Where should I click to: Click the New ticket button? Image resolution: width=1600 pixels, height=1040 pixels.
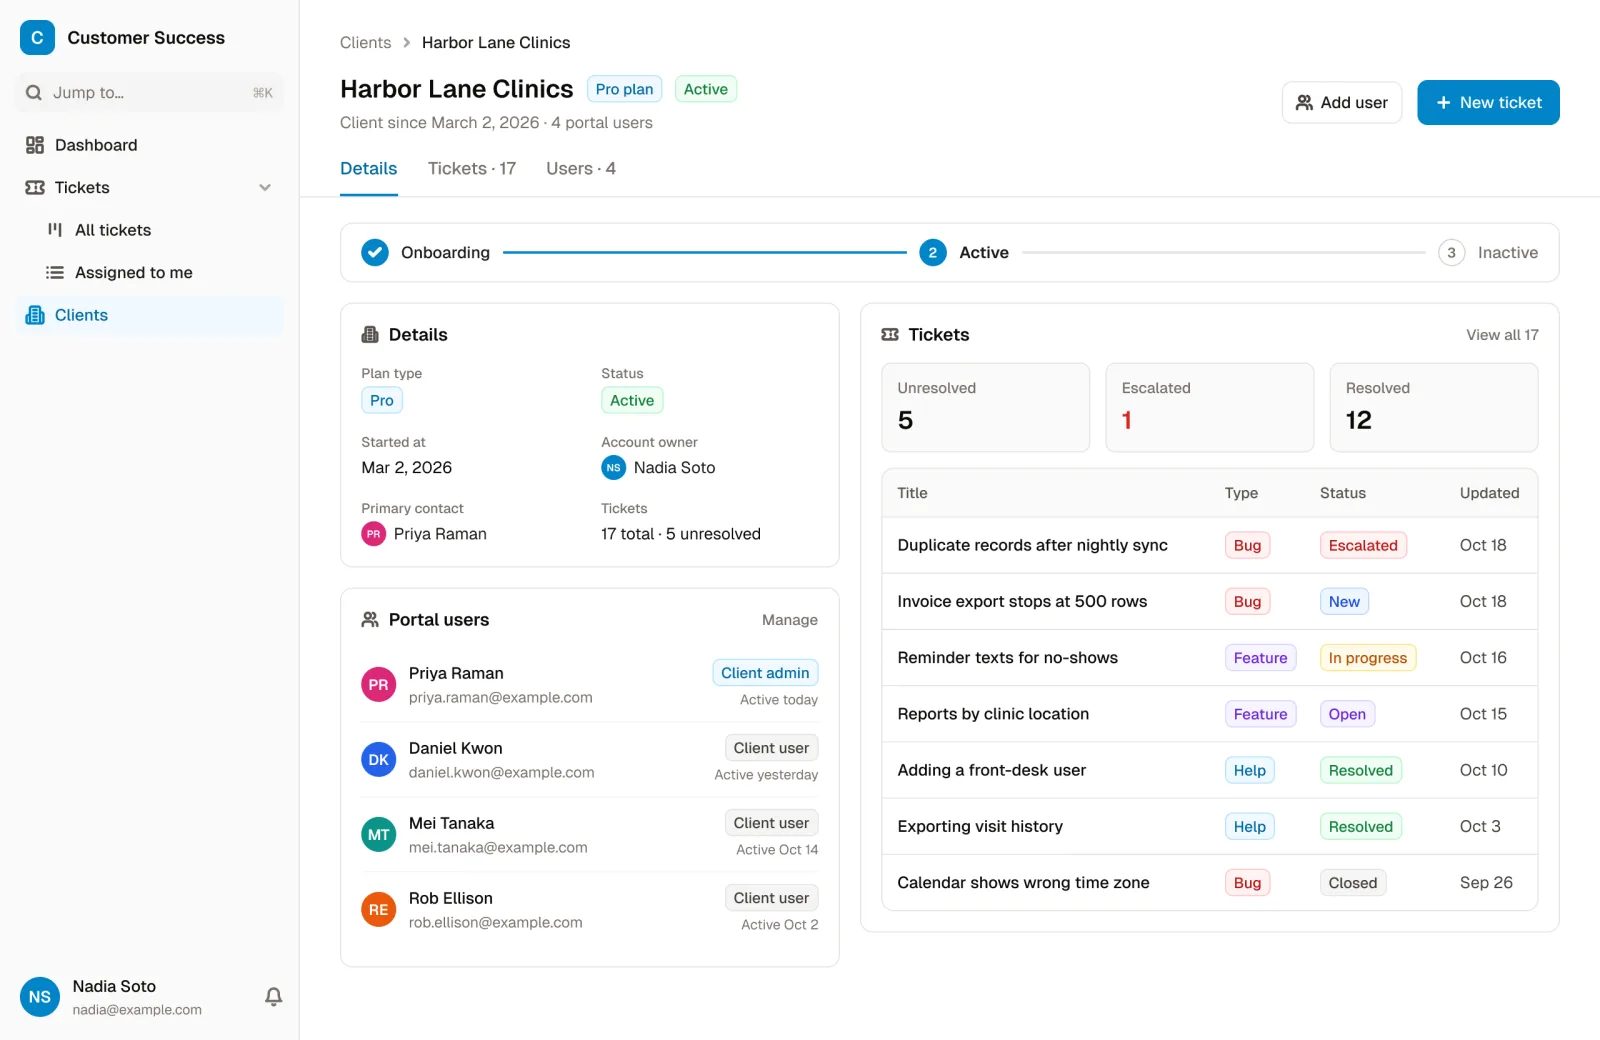tap(1488, 103)
